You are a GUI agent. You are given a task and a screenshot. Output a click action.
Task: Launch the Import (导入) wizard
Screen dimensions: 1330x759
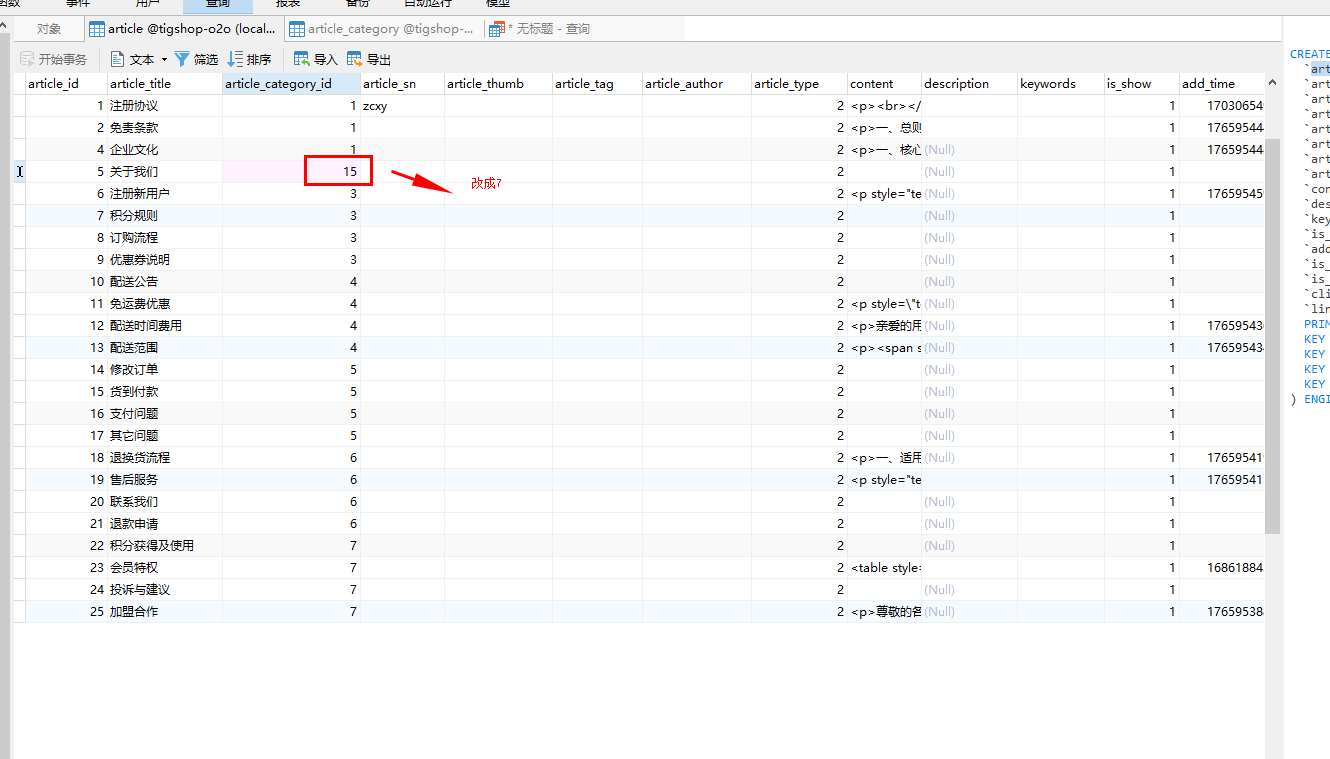click(x=301, y=60)
